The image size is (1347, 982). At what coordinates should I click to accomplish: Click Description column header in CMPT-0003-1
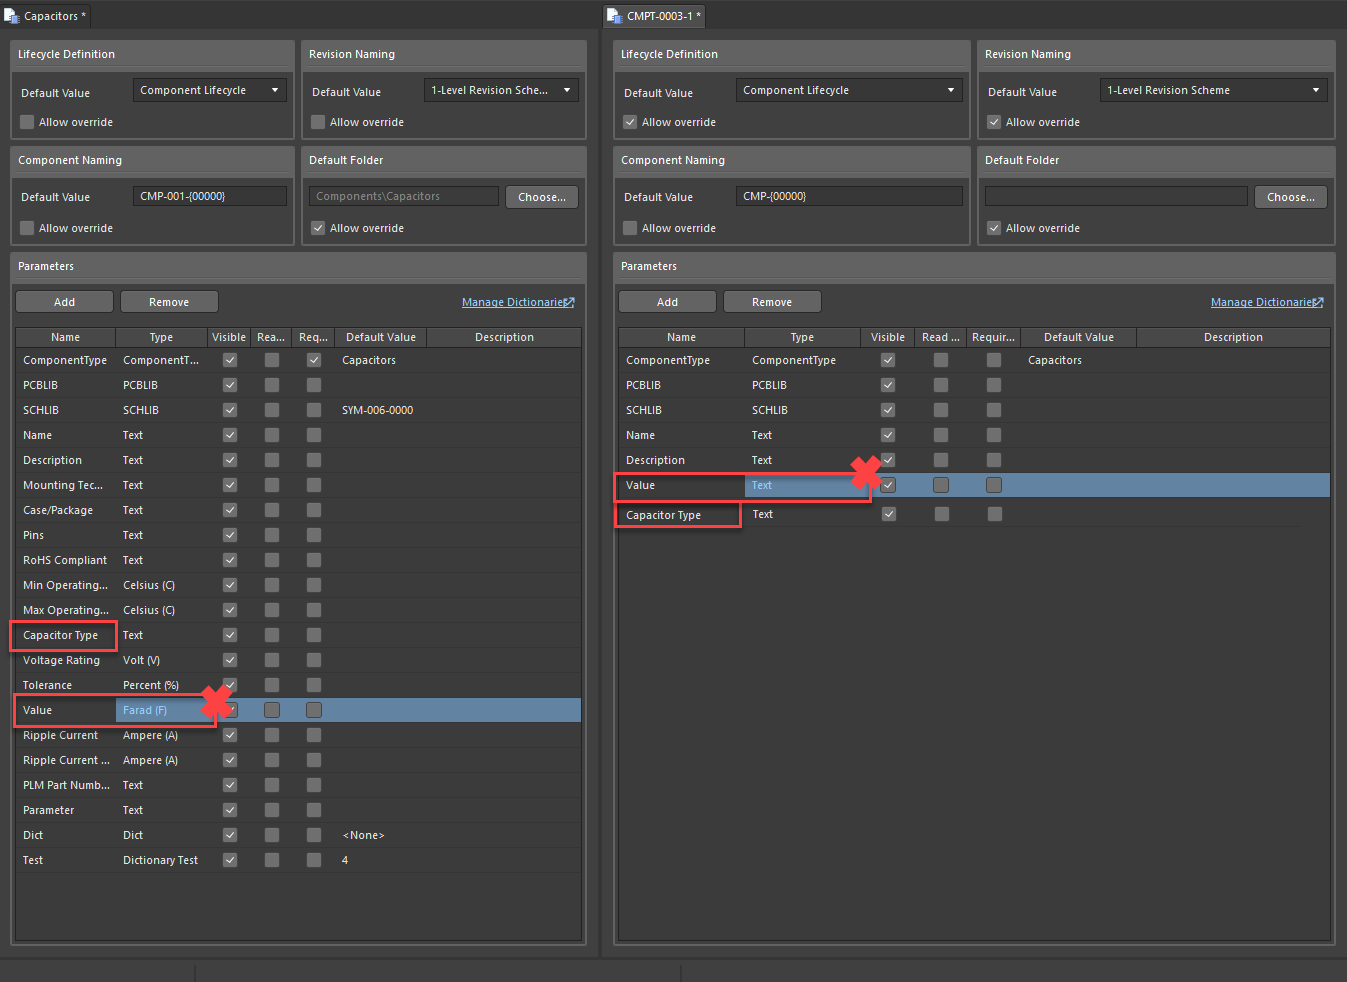coord(1233,337)
